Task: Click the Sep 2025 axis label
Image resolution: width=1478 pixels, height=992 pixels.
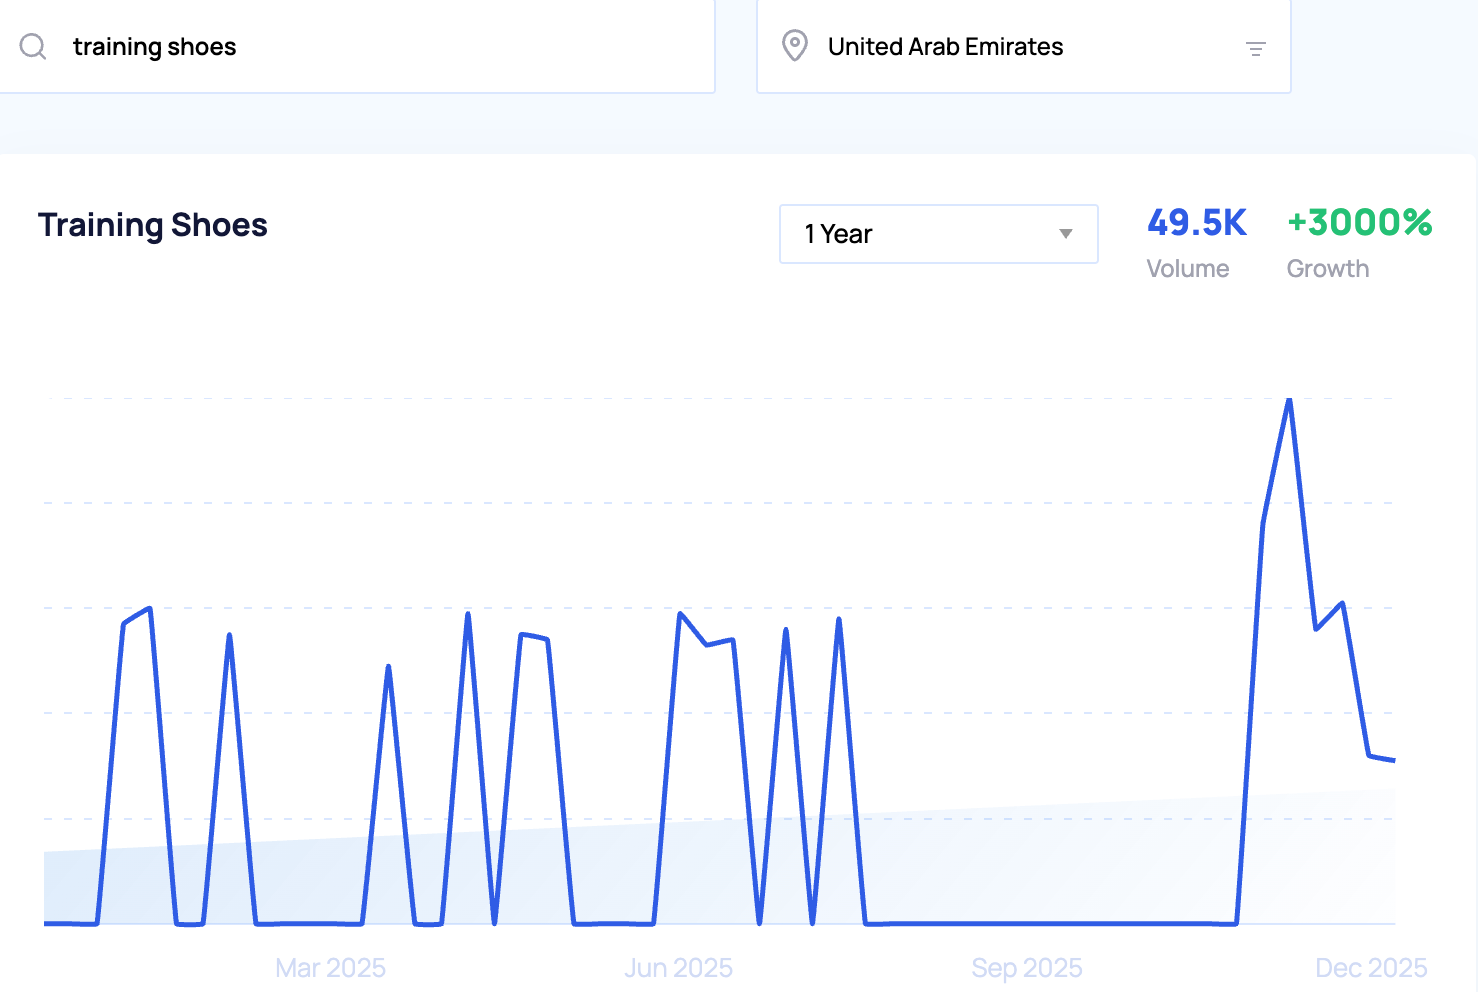Action: (1026, 968)
